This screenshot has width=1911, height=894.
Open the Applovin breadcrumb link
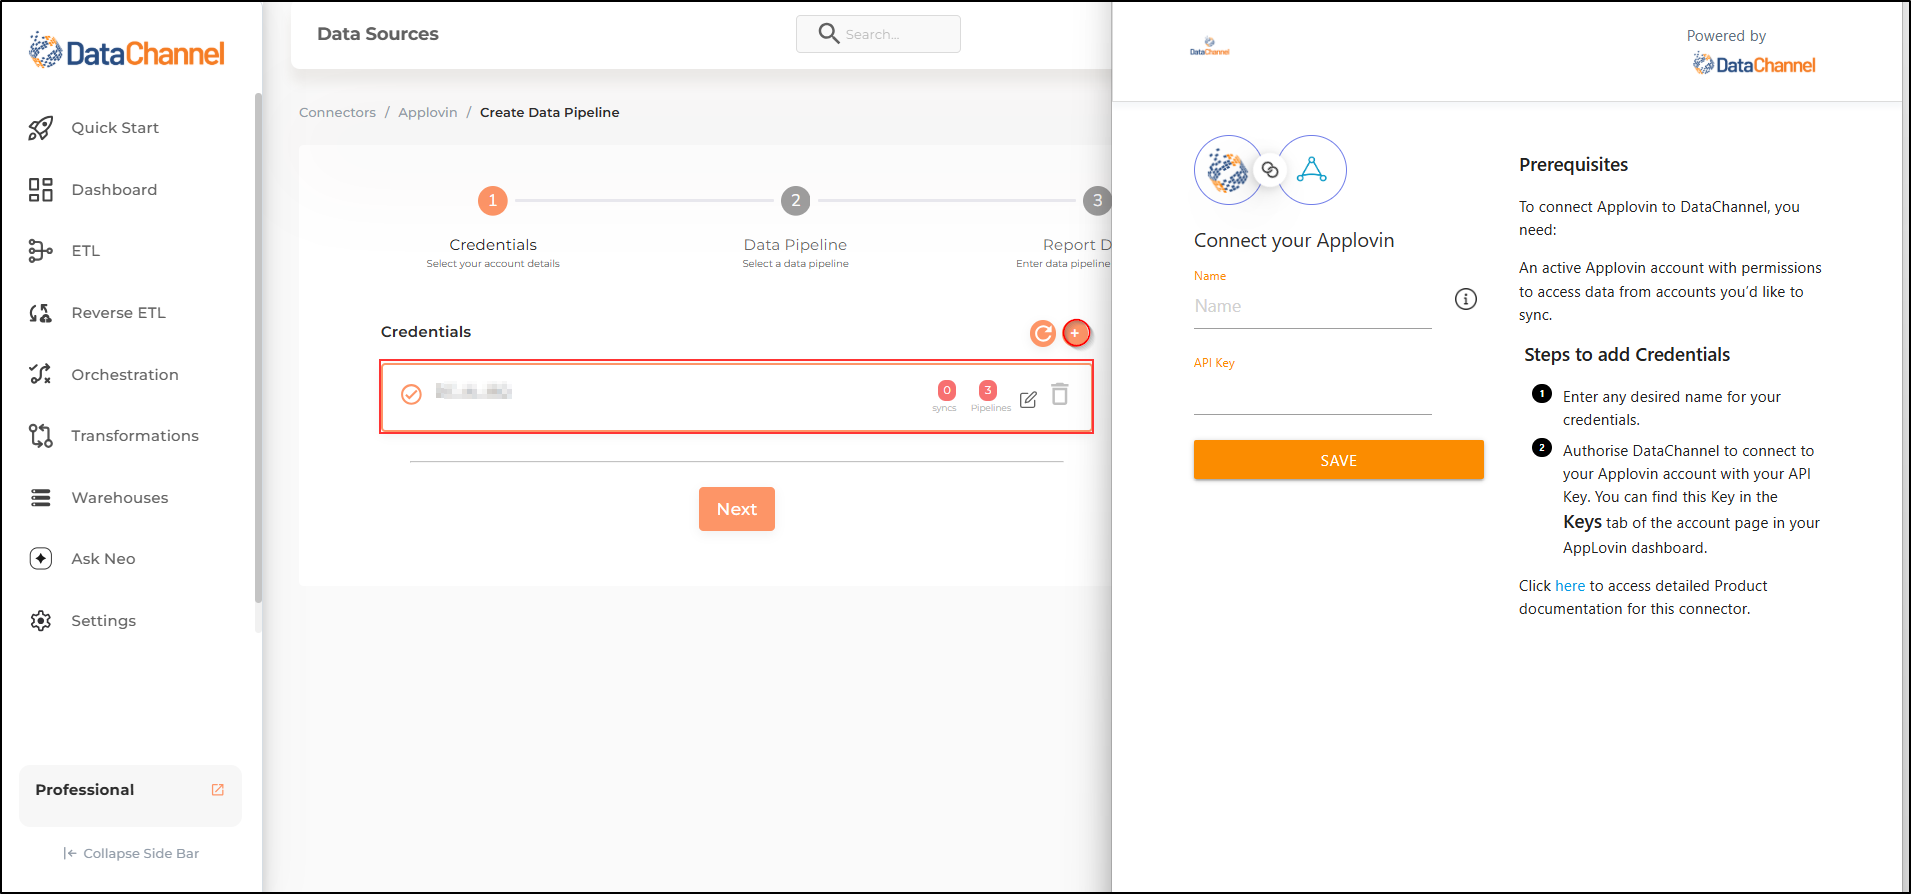pyautogui.click(x=428, y=112)
